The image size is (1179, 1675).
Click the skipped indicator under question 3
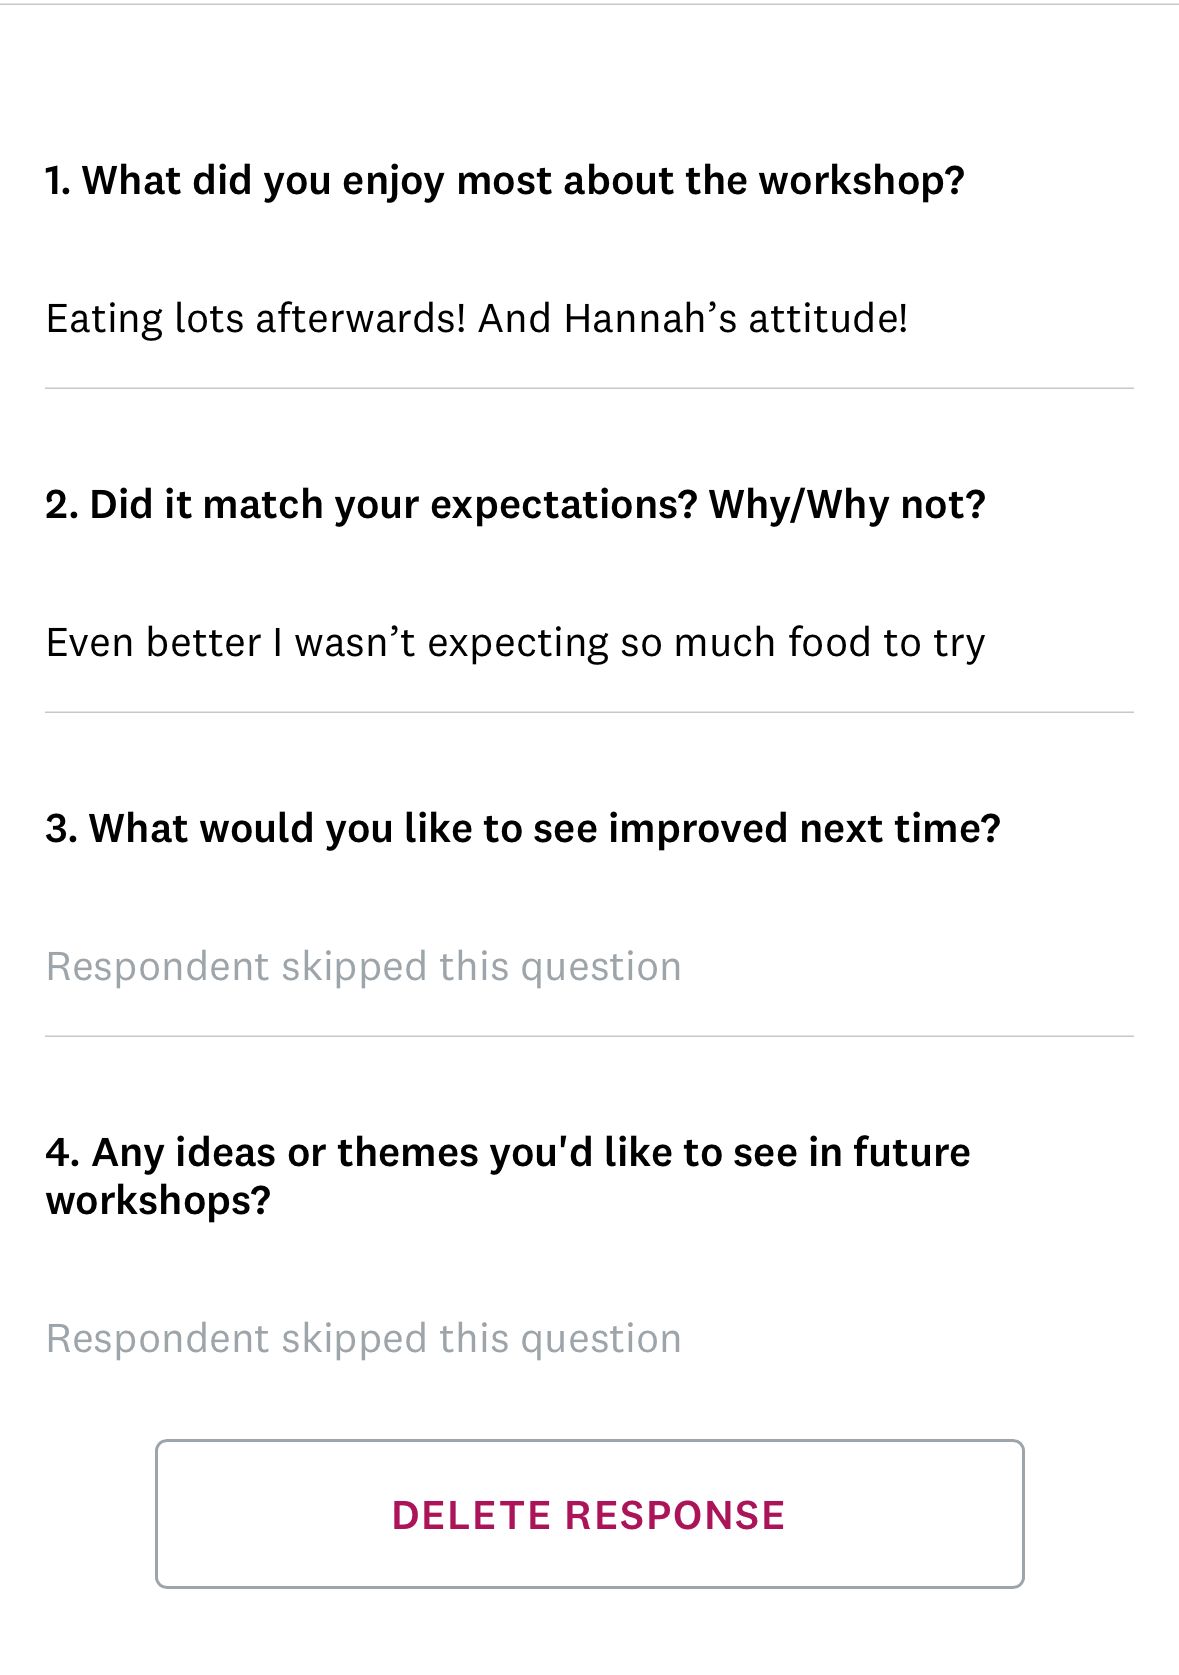pyautogui.click(x=363, y=966)
